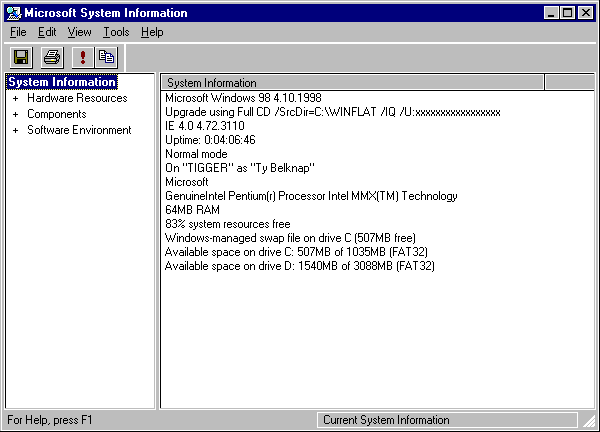Image resolution: width=600 pixels, height=432 pixels.
Task: Expand the Components tree node
Action: tap(15, 114)
